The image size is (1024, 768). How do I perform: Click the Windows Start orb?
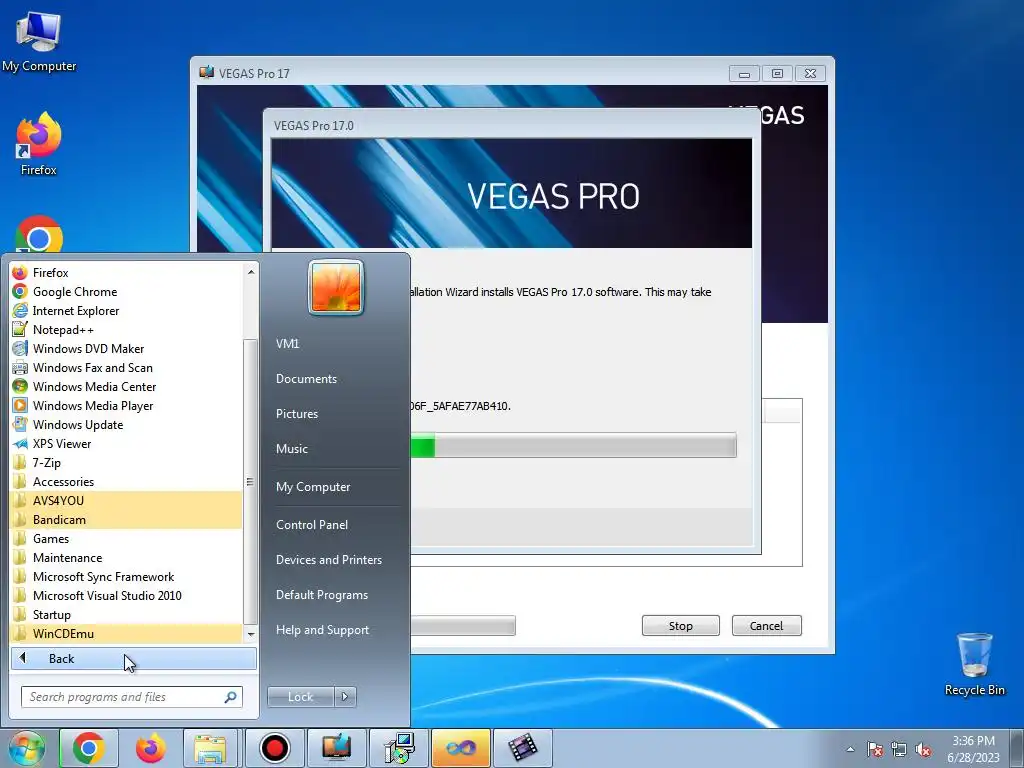click(x=26, y=748)
